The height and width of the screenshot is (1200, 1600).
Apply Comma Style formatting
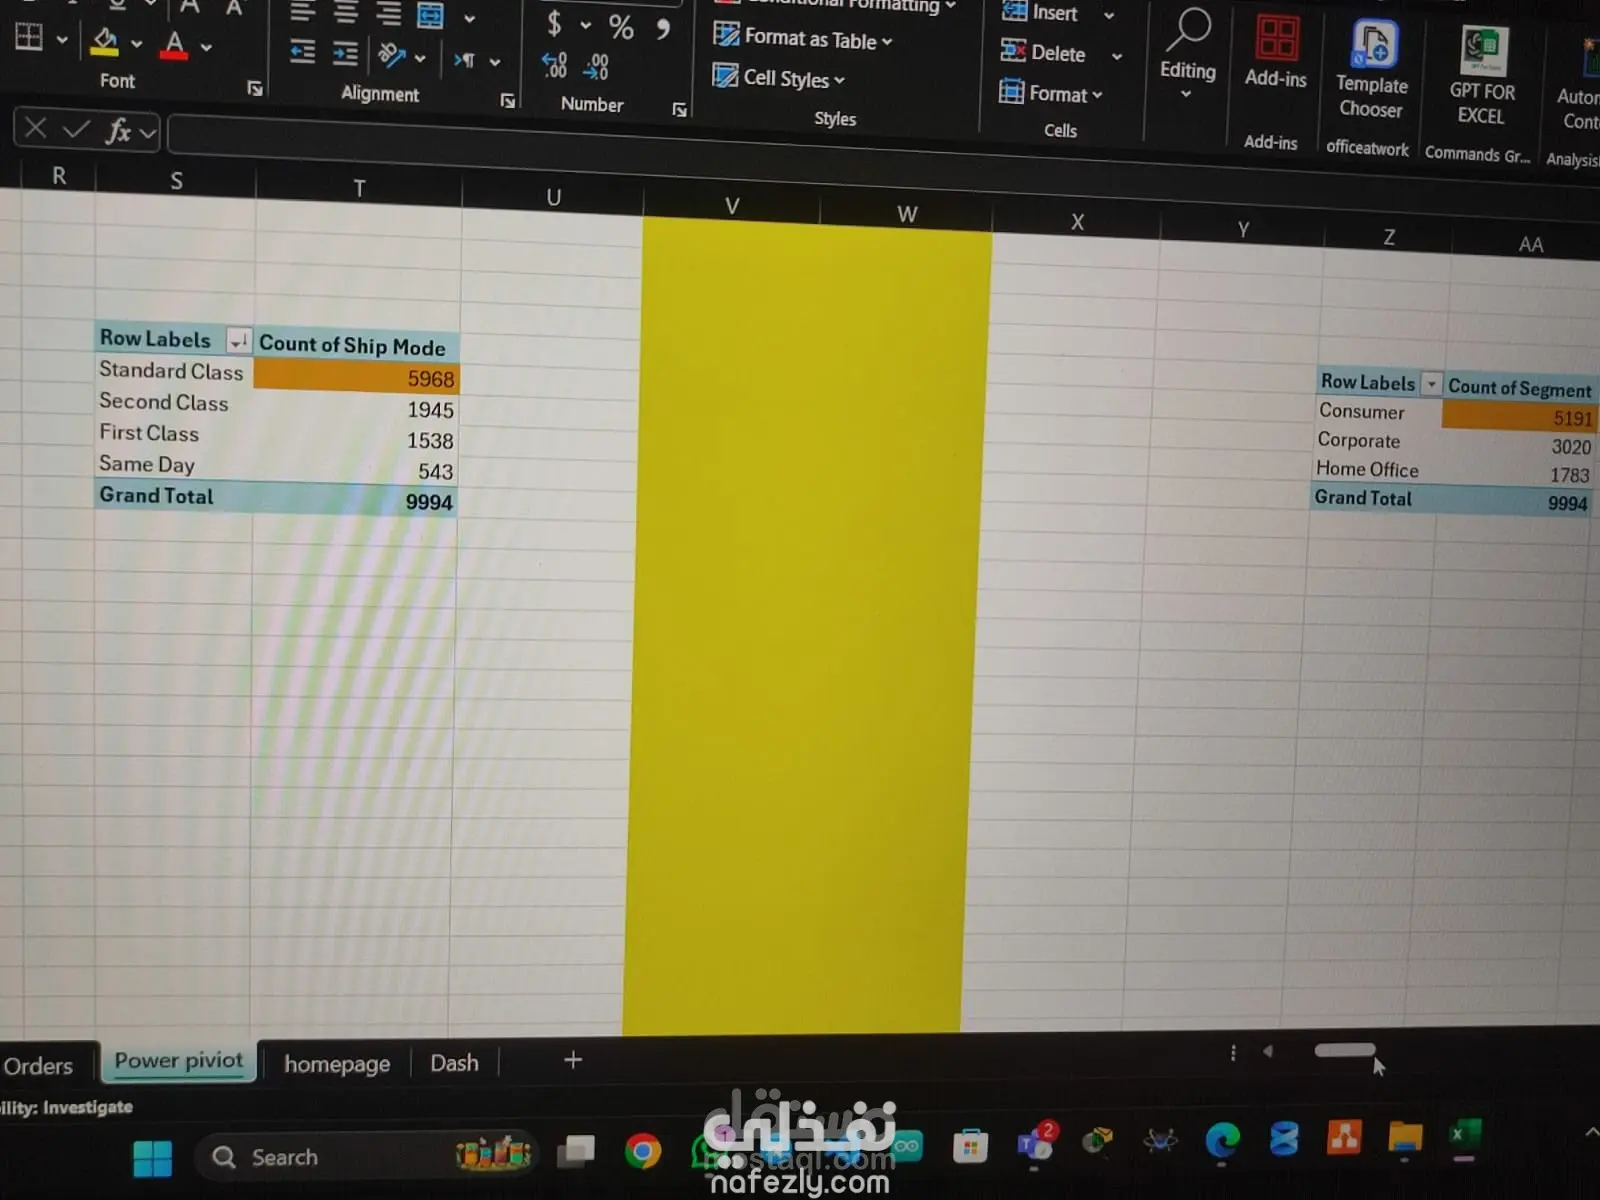[x=663, y=29]
